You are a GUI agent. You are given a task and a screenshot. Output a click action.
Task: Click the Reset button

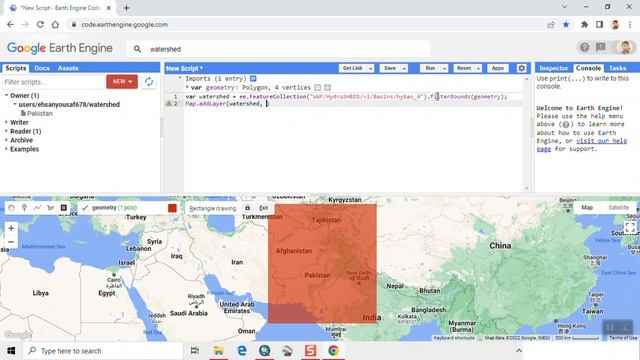click(464, 68)
